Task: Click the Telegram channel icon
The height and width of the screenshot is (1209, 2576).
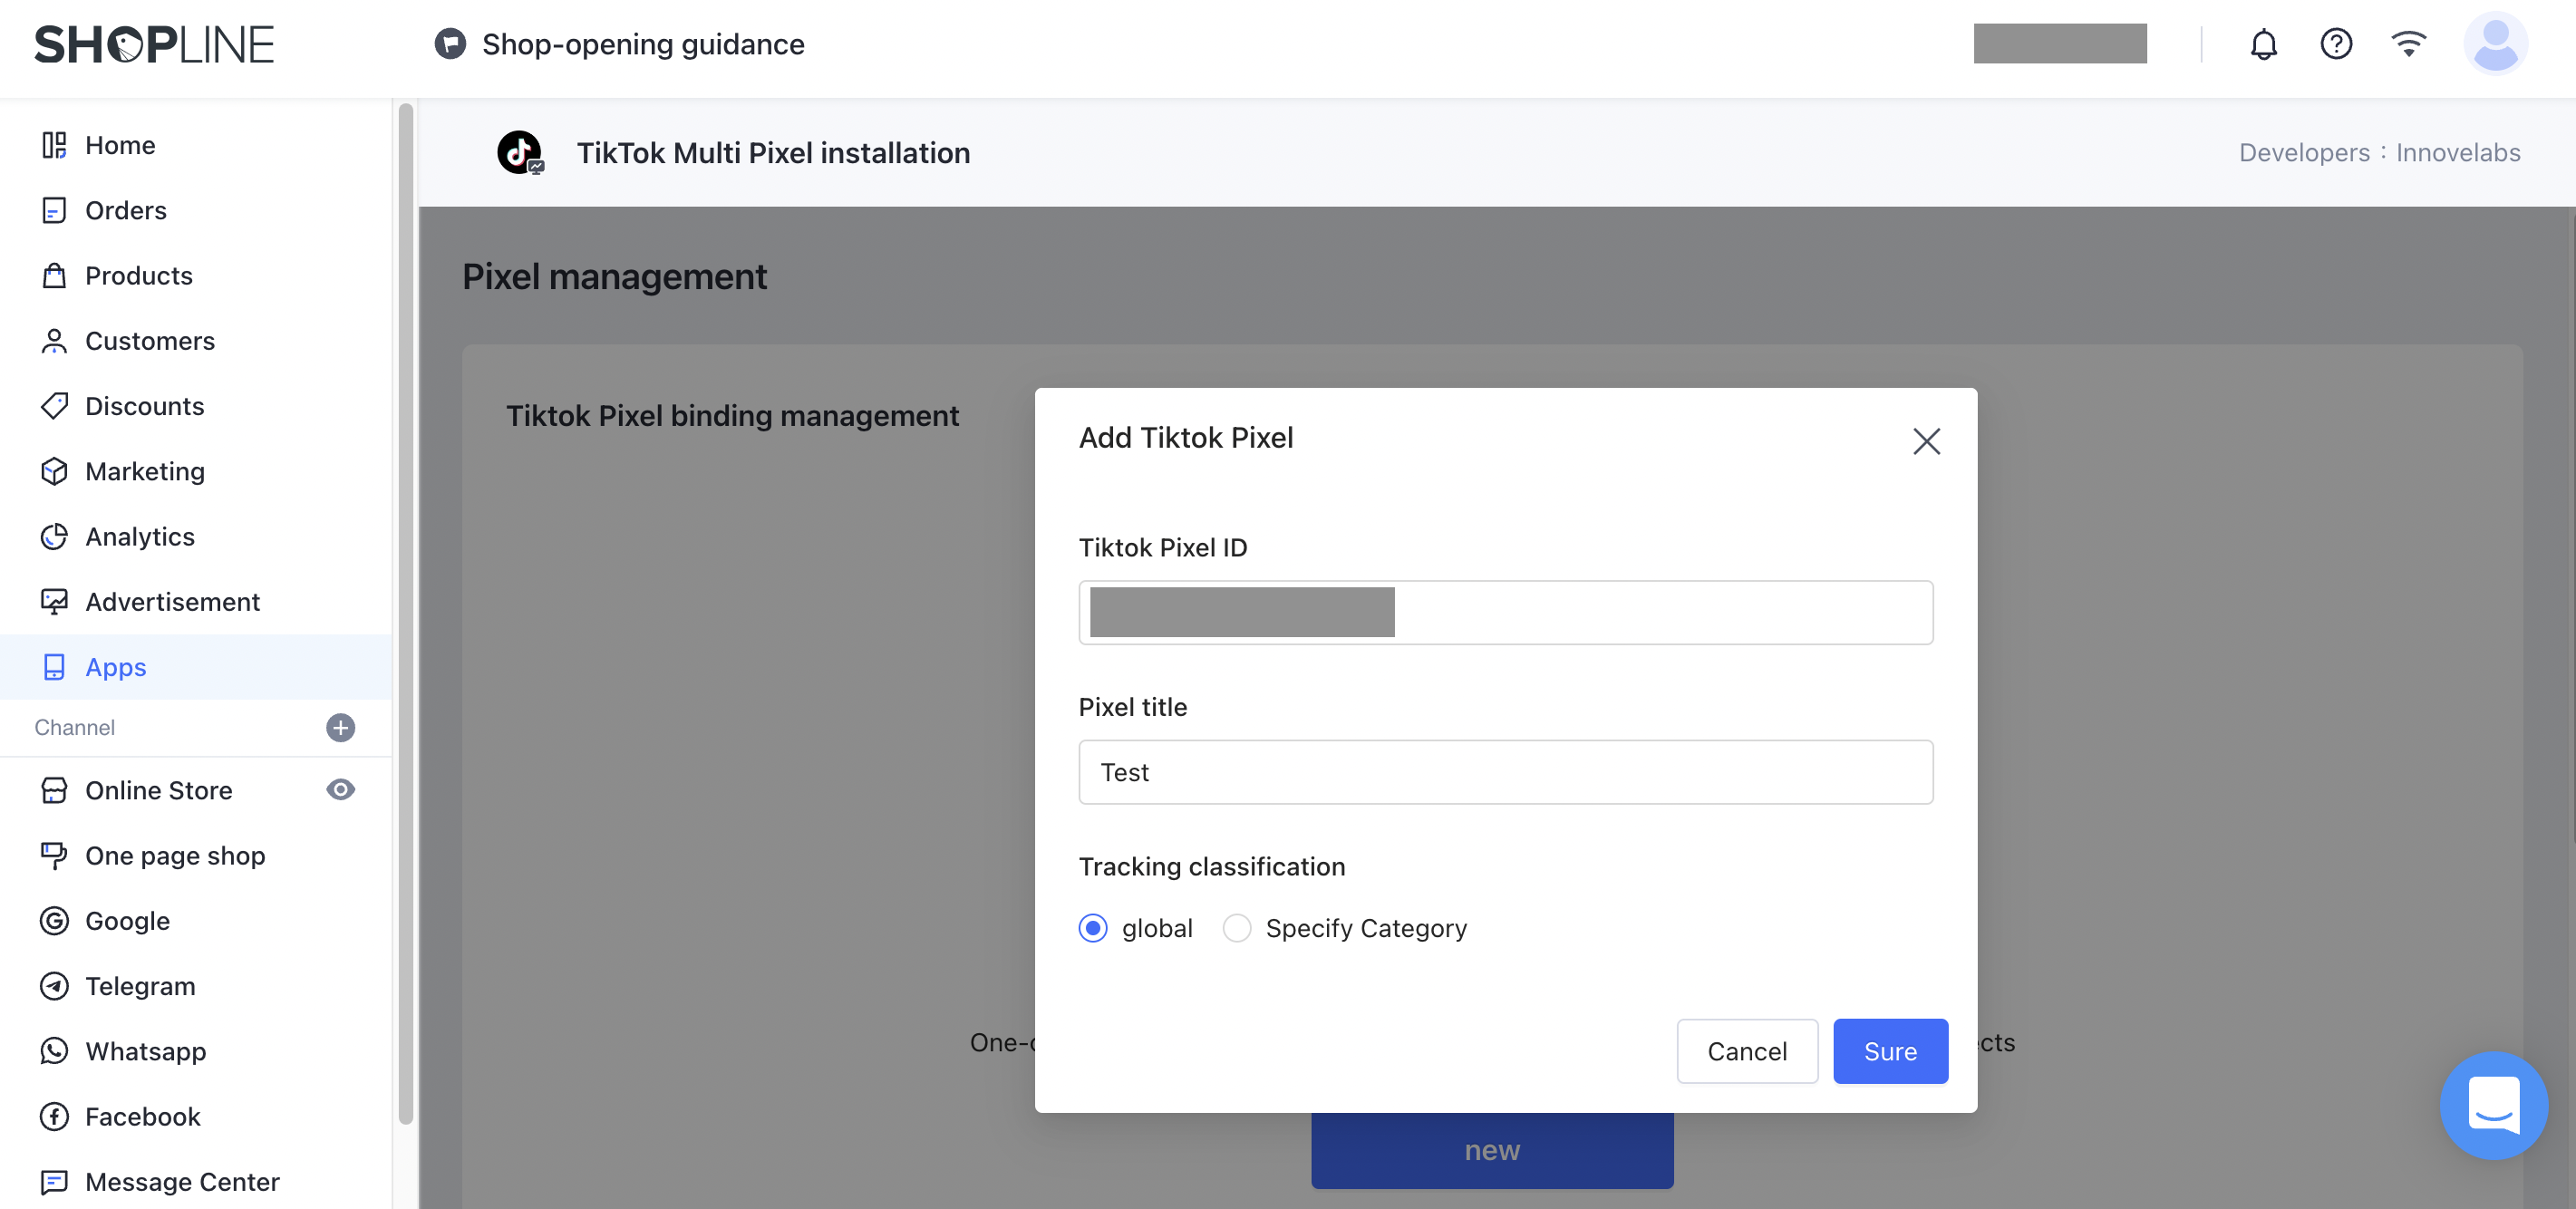Action: [x=54, y=986]
